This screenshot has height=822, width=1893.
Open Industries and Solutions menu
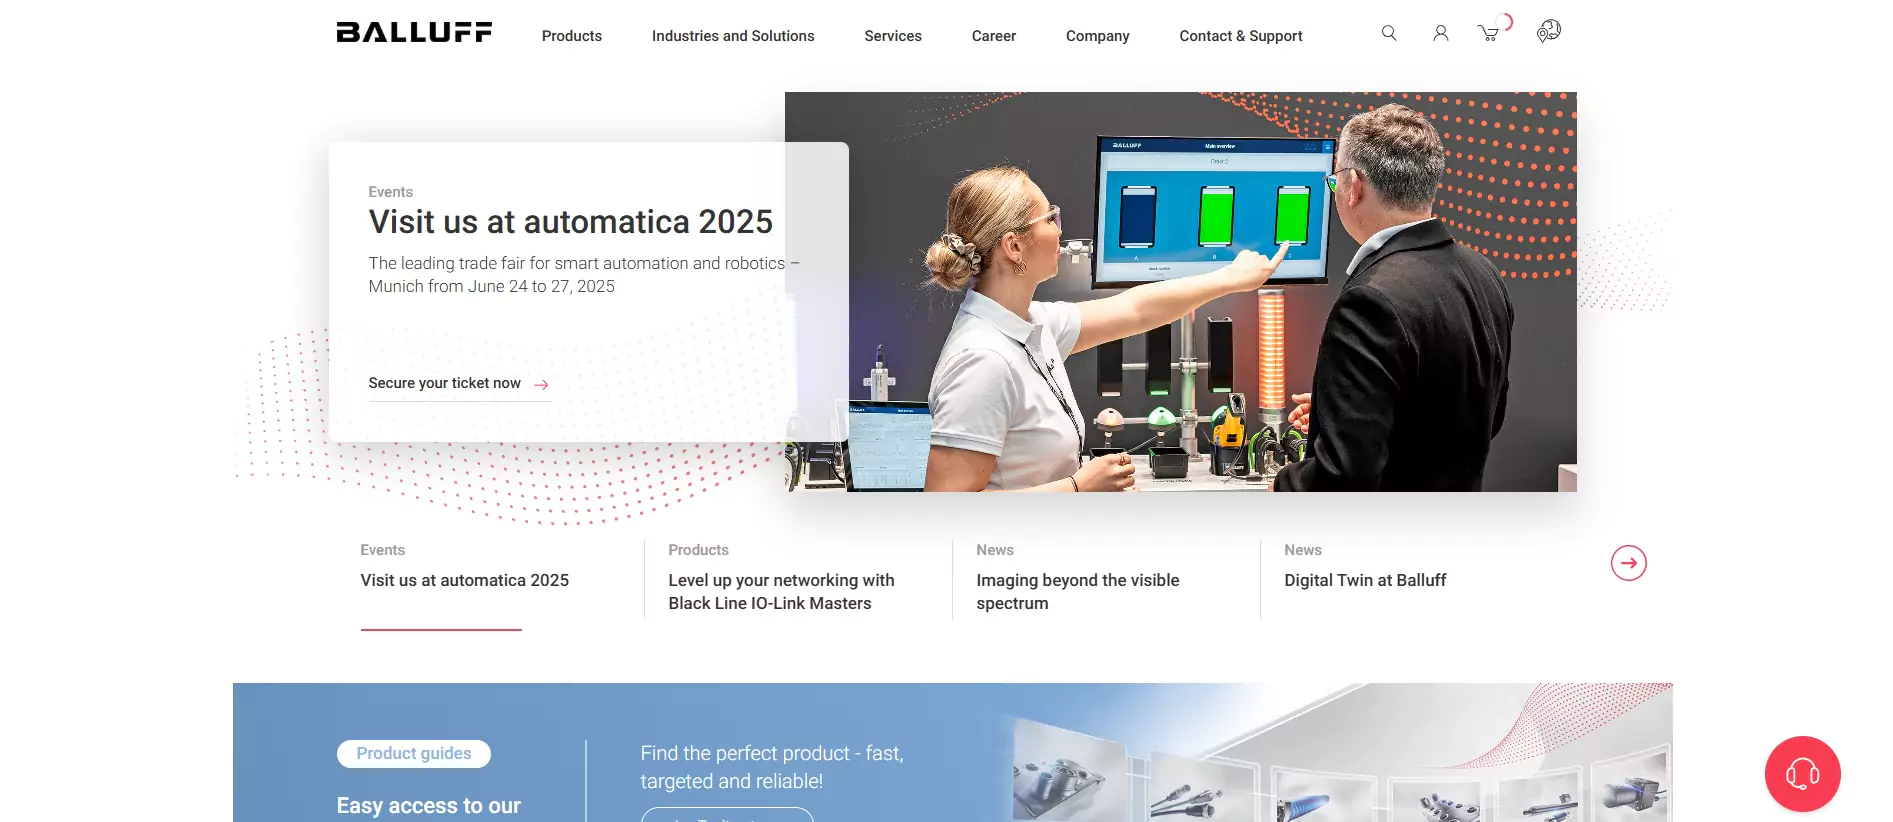(733, 36)
